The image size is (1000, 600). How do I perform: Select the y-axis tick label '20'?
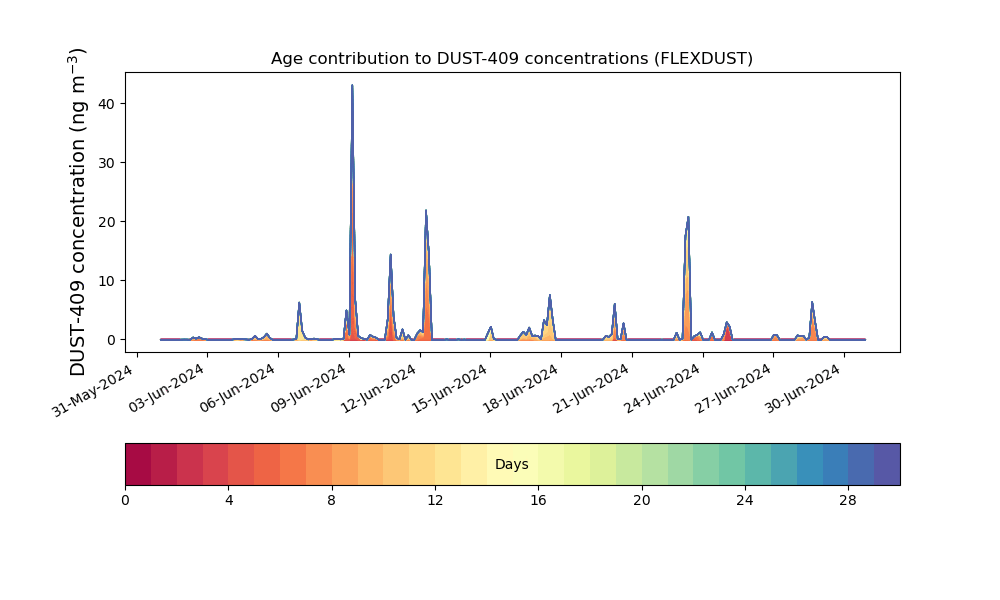tap(107, 222)
